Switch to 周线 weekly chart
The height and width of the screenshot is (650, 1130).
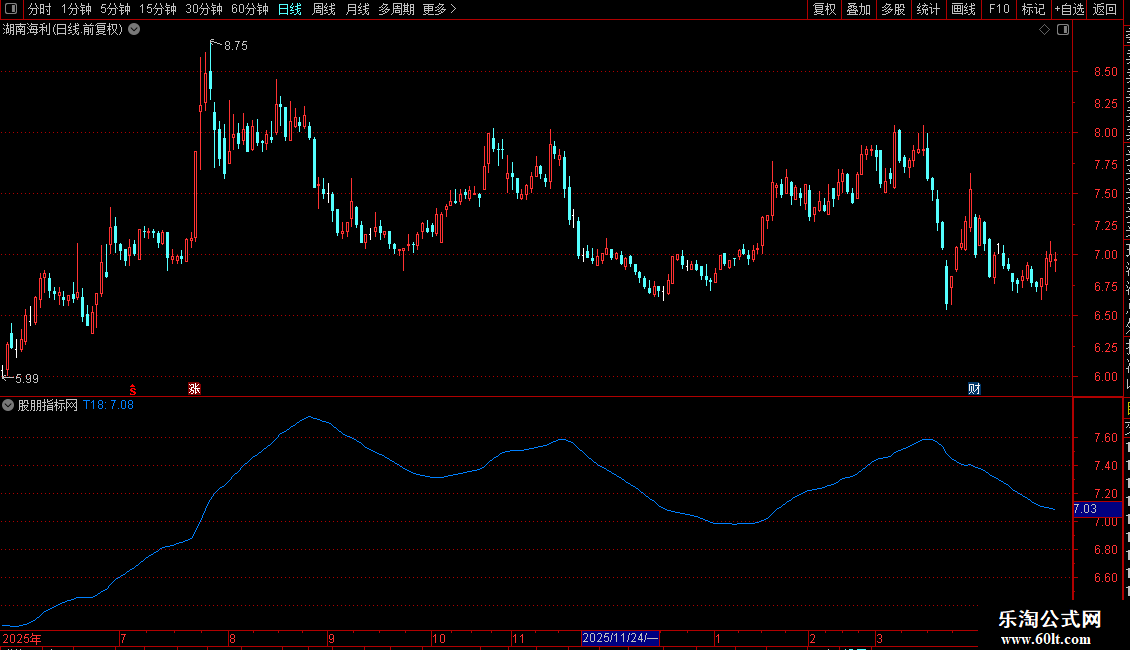324,9
